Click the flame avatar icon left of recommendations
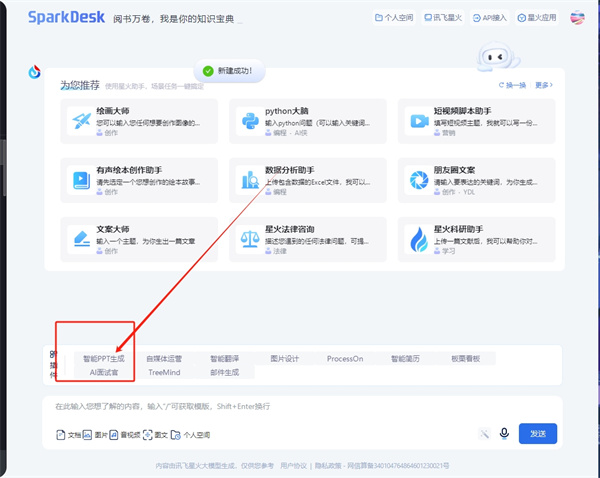The width and height of the screenshot is (600, 478). pos(34,72)
